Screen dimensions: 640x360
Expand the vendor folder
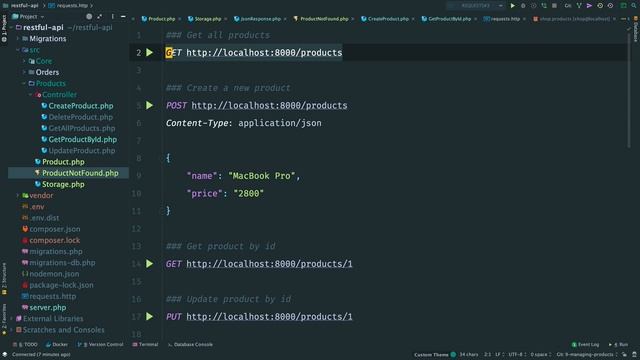(18, 196)
